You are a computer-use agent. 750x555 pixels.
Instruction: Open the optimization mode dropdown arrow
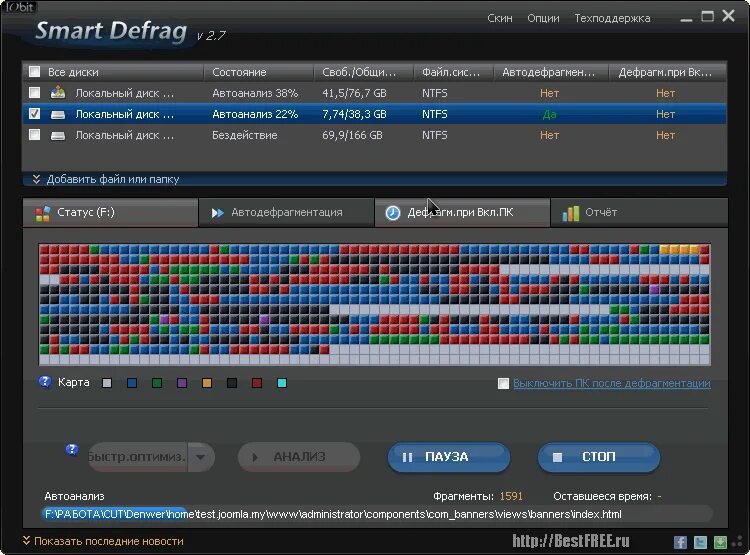200,457
